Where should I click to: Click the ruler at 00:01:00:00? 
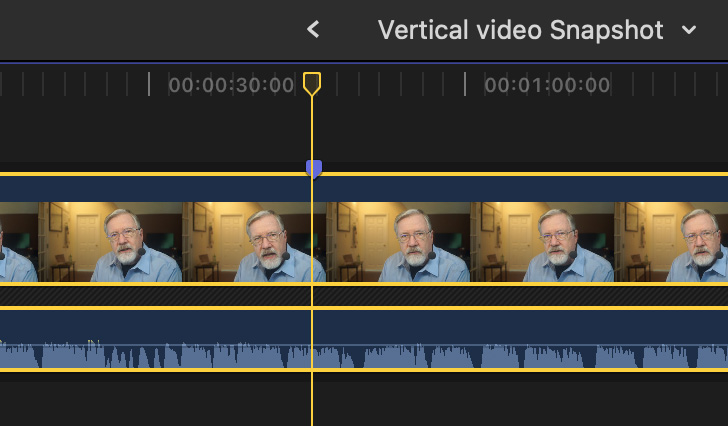[547, 85]
